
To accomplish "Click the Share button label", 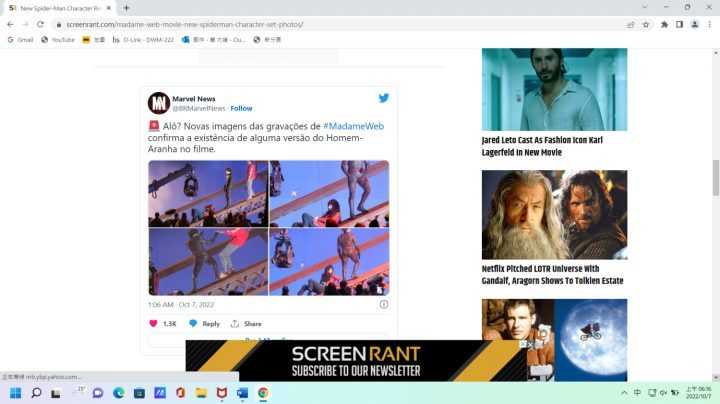I will click(x=253, y=324).
